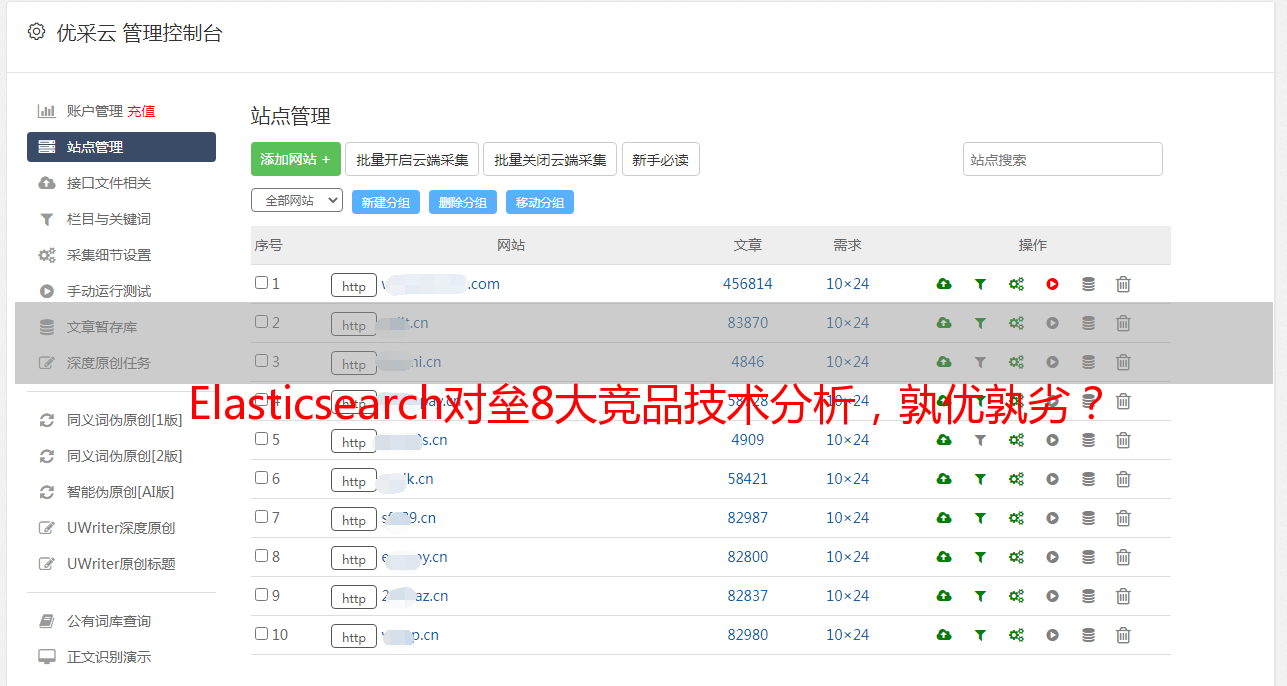
Task: Open filter funnel icon in row 5
Action: click(x=980, y=440)
